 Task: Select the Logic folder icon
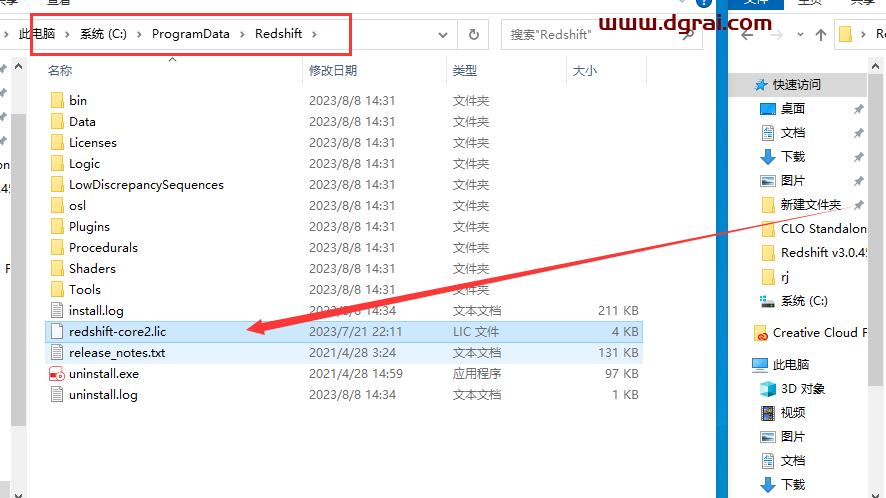[x=57, y=163]
